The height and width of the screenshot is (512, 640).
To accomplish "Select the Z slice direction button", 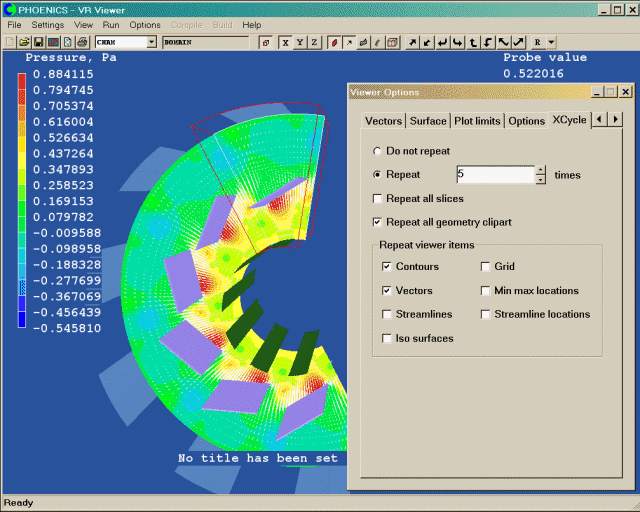I will (314, 42).
